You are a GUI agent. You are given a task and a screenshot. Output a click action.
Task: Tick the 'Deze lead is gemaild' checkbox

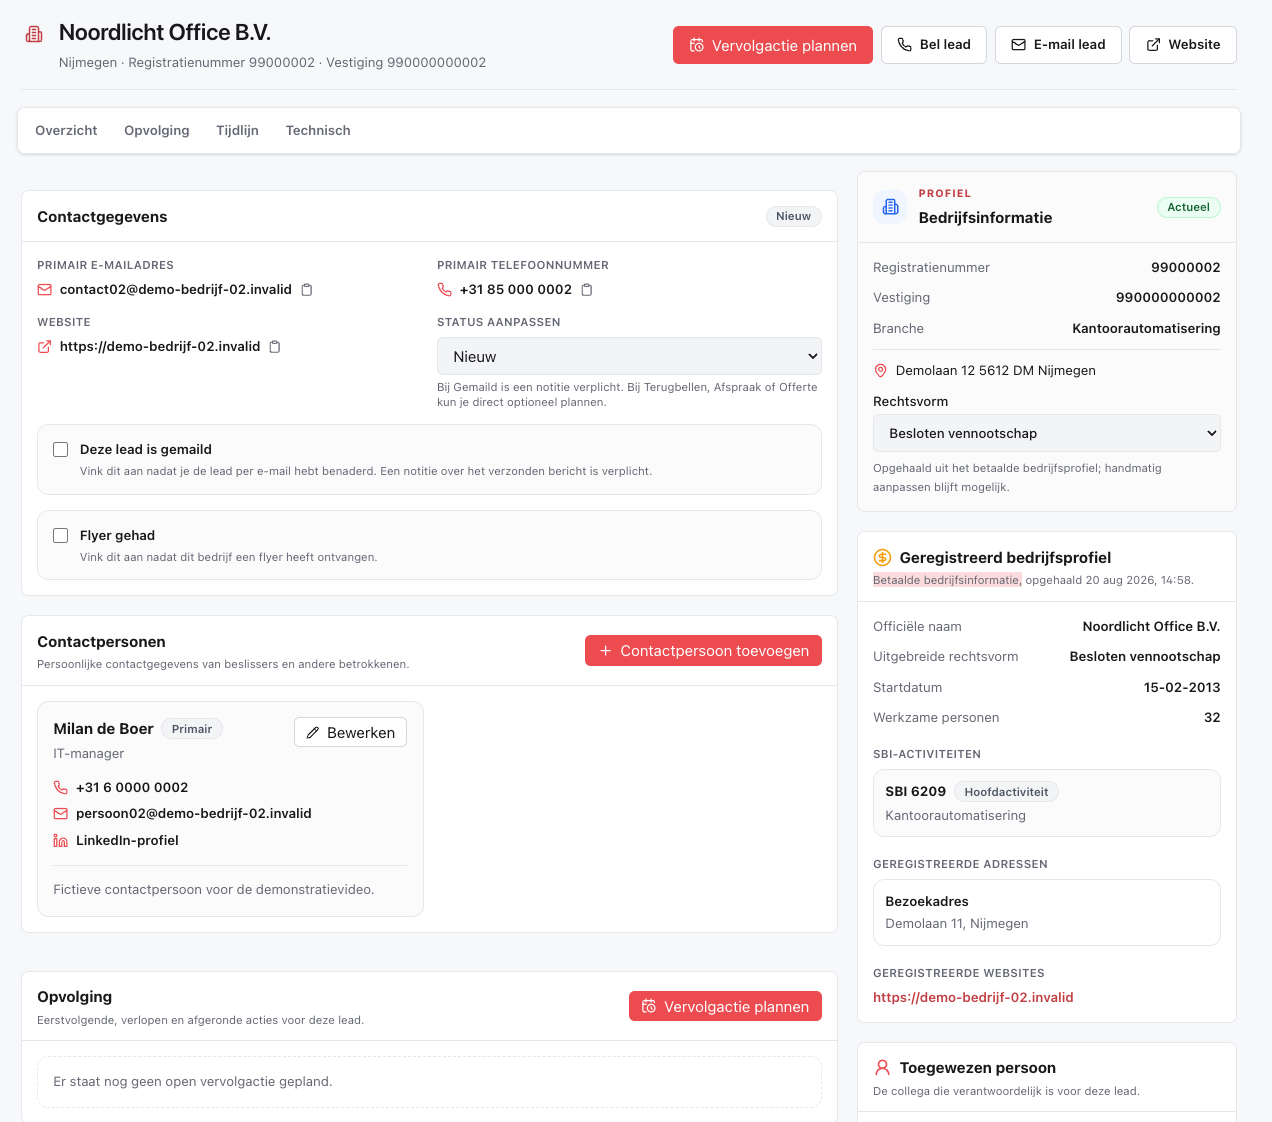click(x=61, y=450)
